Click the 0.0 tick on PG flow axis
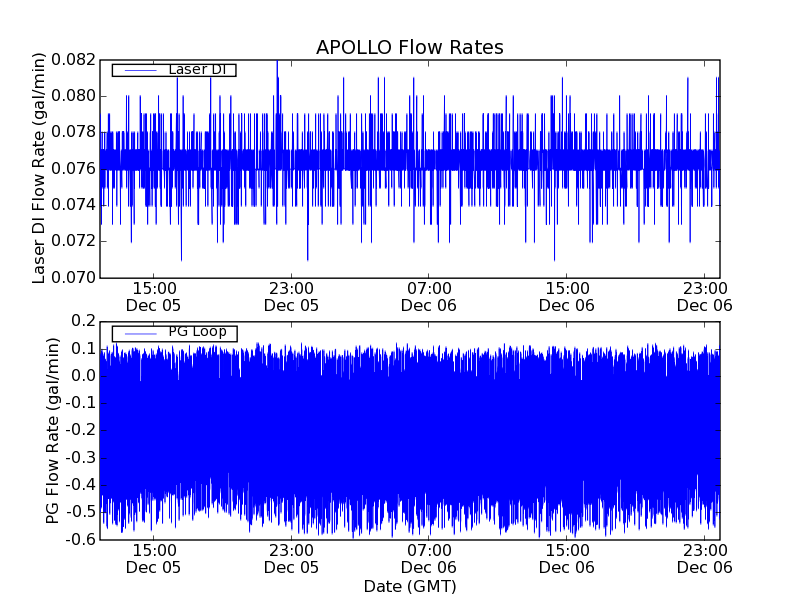800x600 pixels. pyautogui.click(x=84, y=376)
